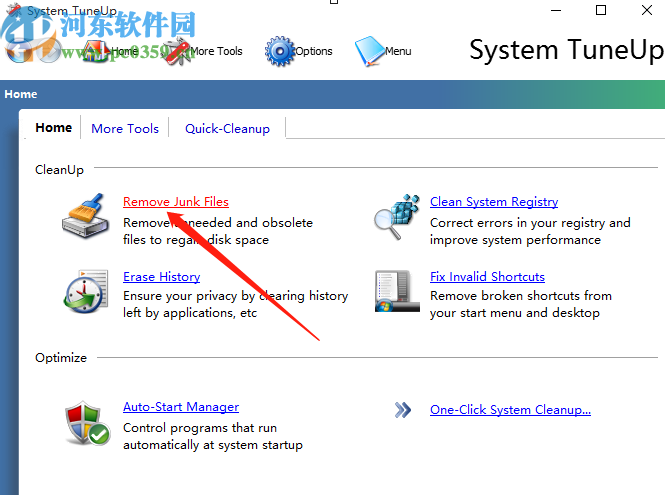
Task: Click the Home toolbar house icon
Action: (x=95, y=51)
